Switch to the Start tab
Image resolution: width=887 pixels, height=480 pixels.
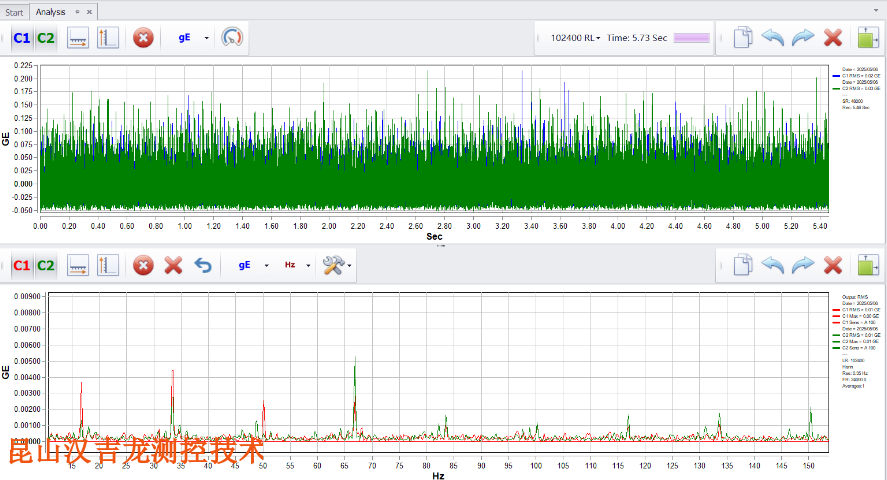point(15,11)
